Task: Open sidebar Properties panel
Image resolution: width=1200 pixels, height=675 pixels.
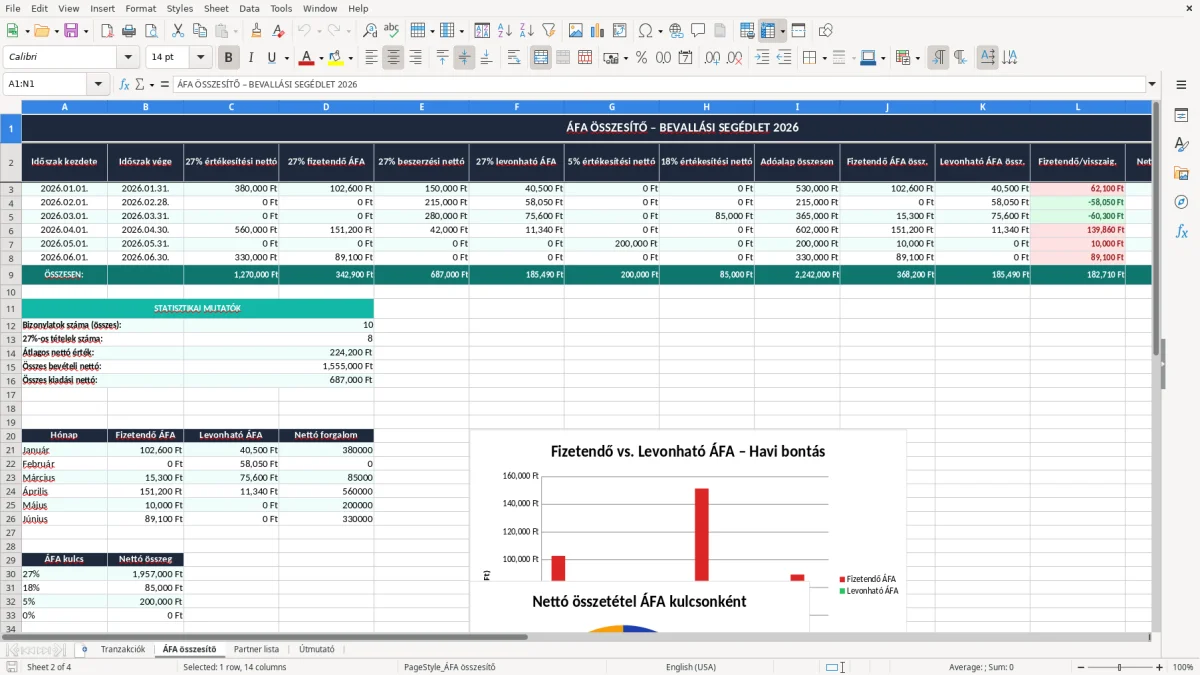Action: (x=1181, y=116)
